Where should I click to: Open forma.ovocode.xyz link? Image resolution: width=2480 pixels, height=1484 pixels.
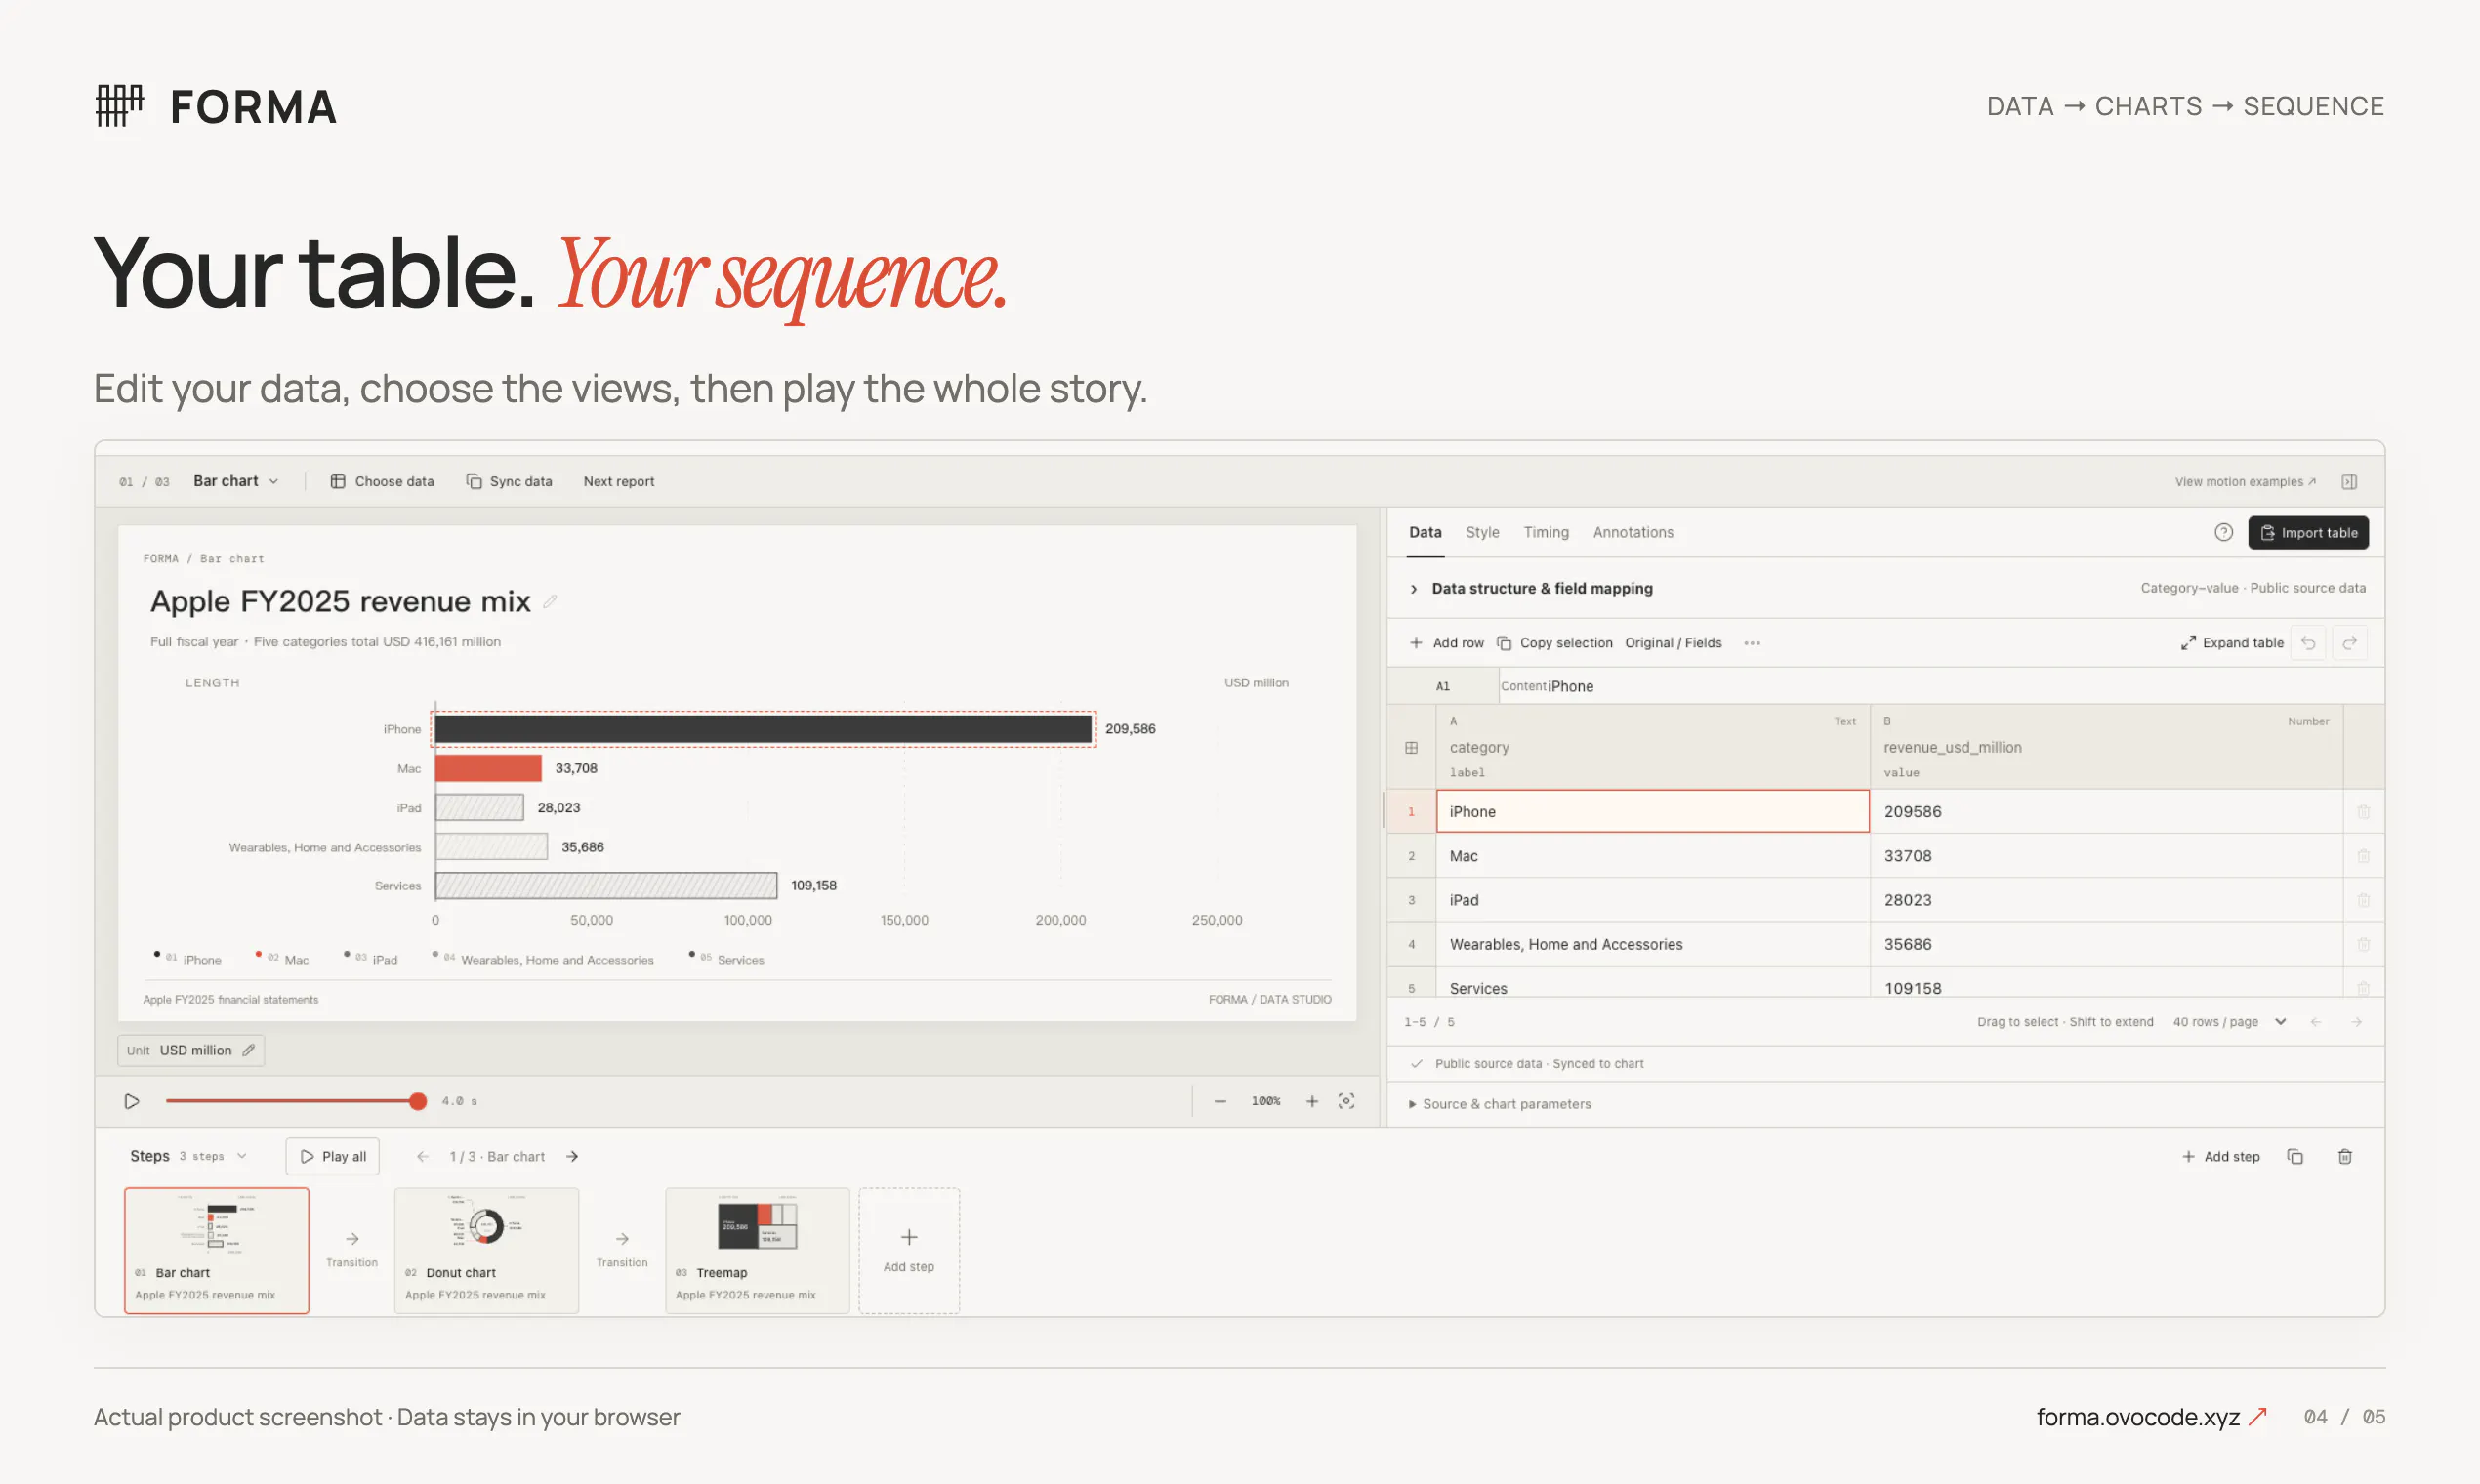[x=2152, y=1417]
